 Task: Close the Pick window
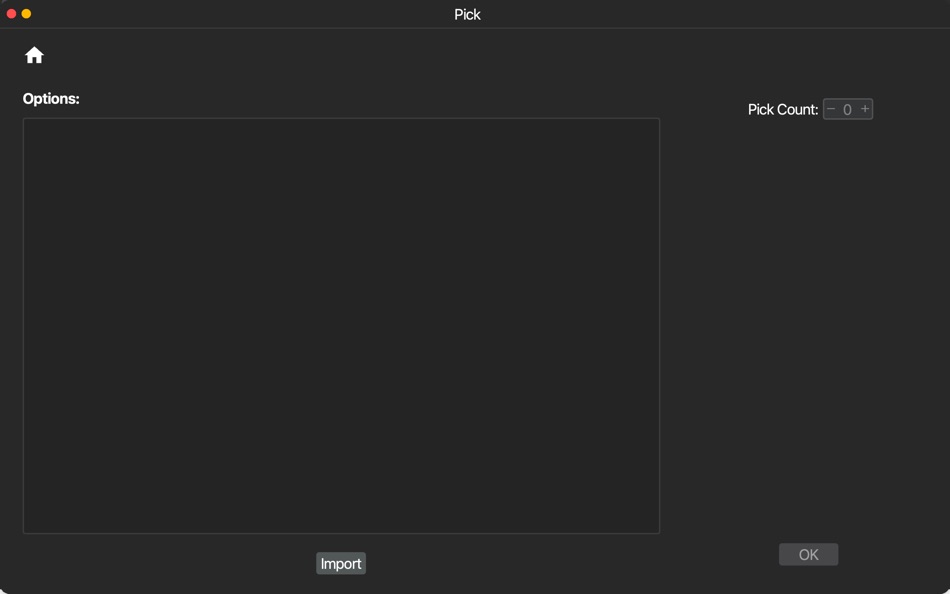[11, 13]
